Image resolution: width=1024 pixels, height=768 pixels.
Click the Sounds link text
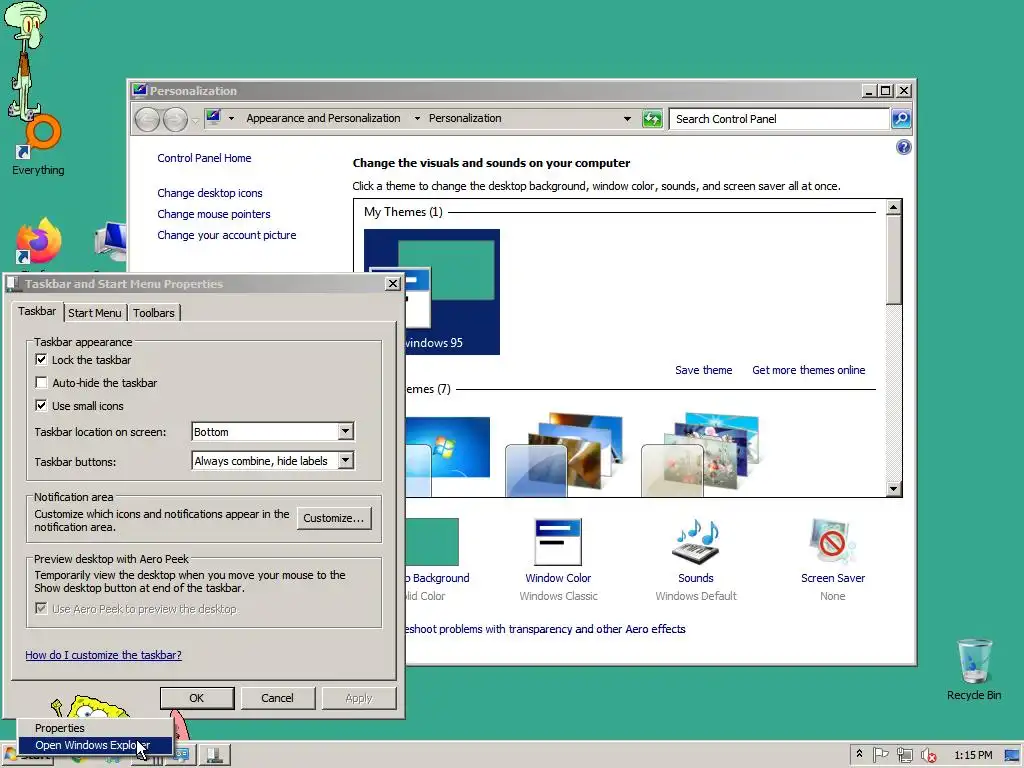tap(696, 578)
